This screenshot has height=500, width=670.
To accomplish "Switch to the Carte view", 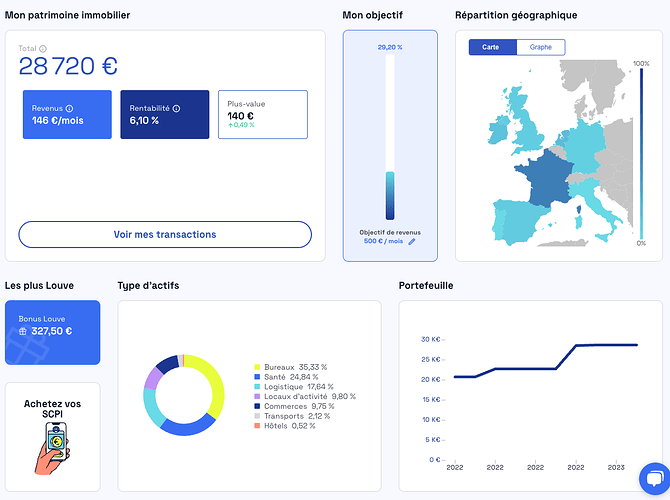I will tap(491, 47).
